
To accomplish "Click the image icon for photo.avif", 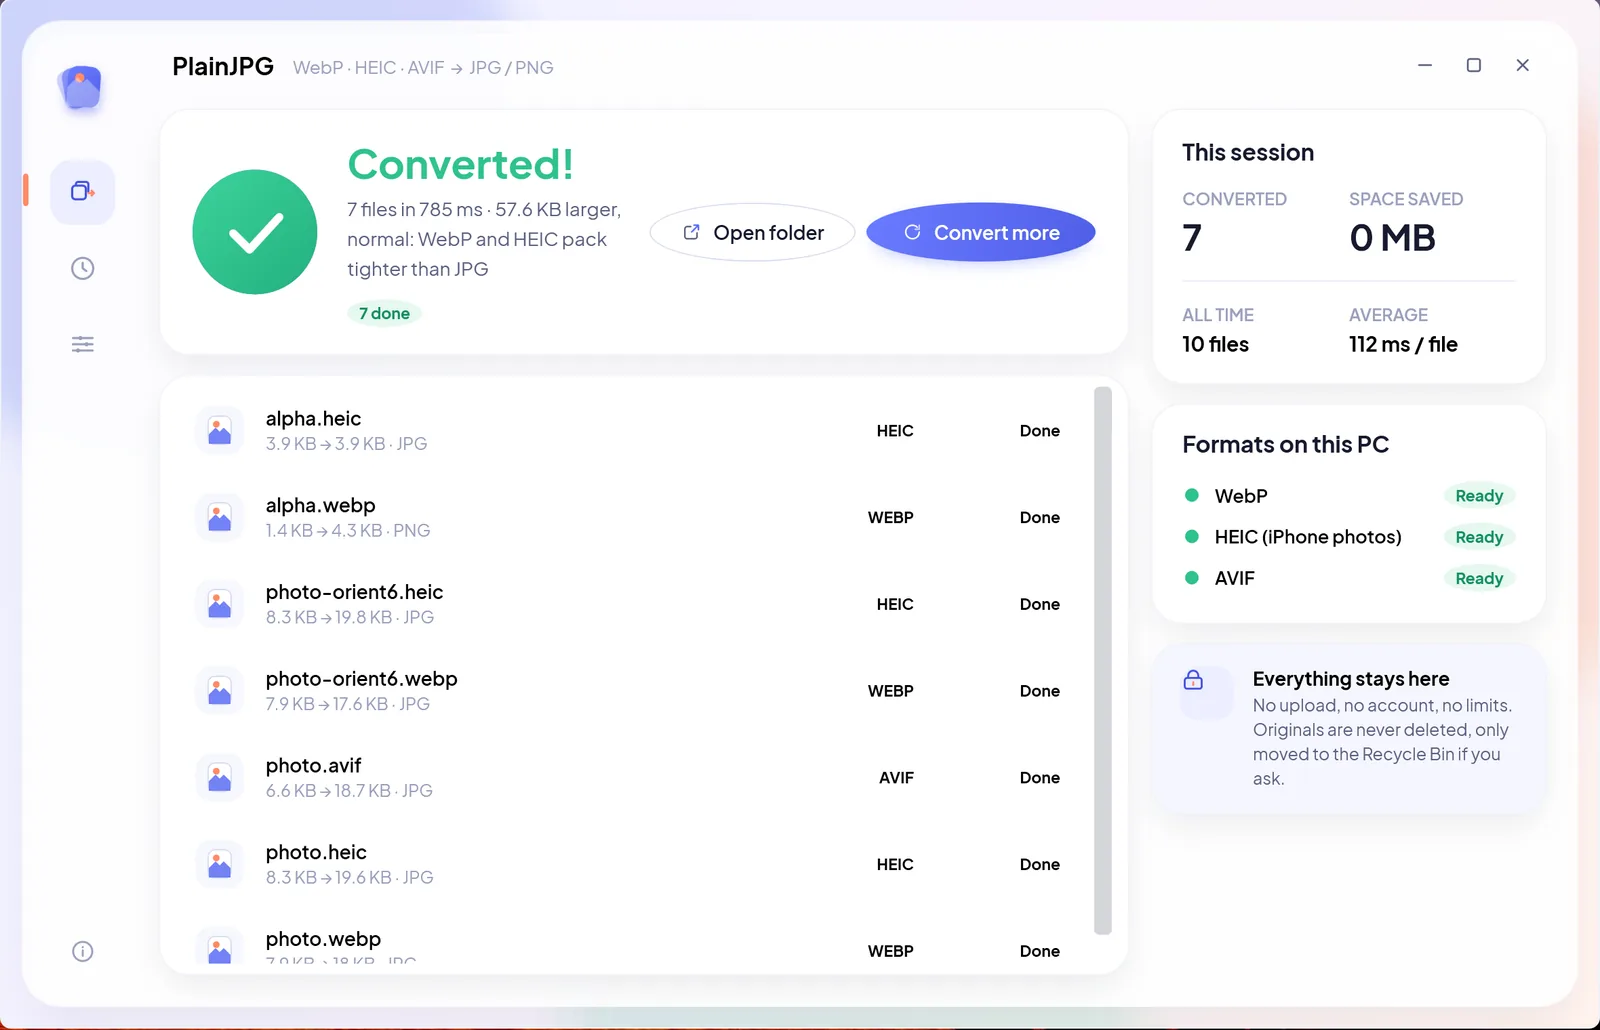I will click(x=220, y=778).
